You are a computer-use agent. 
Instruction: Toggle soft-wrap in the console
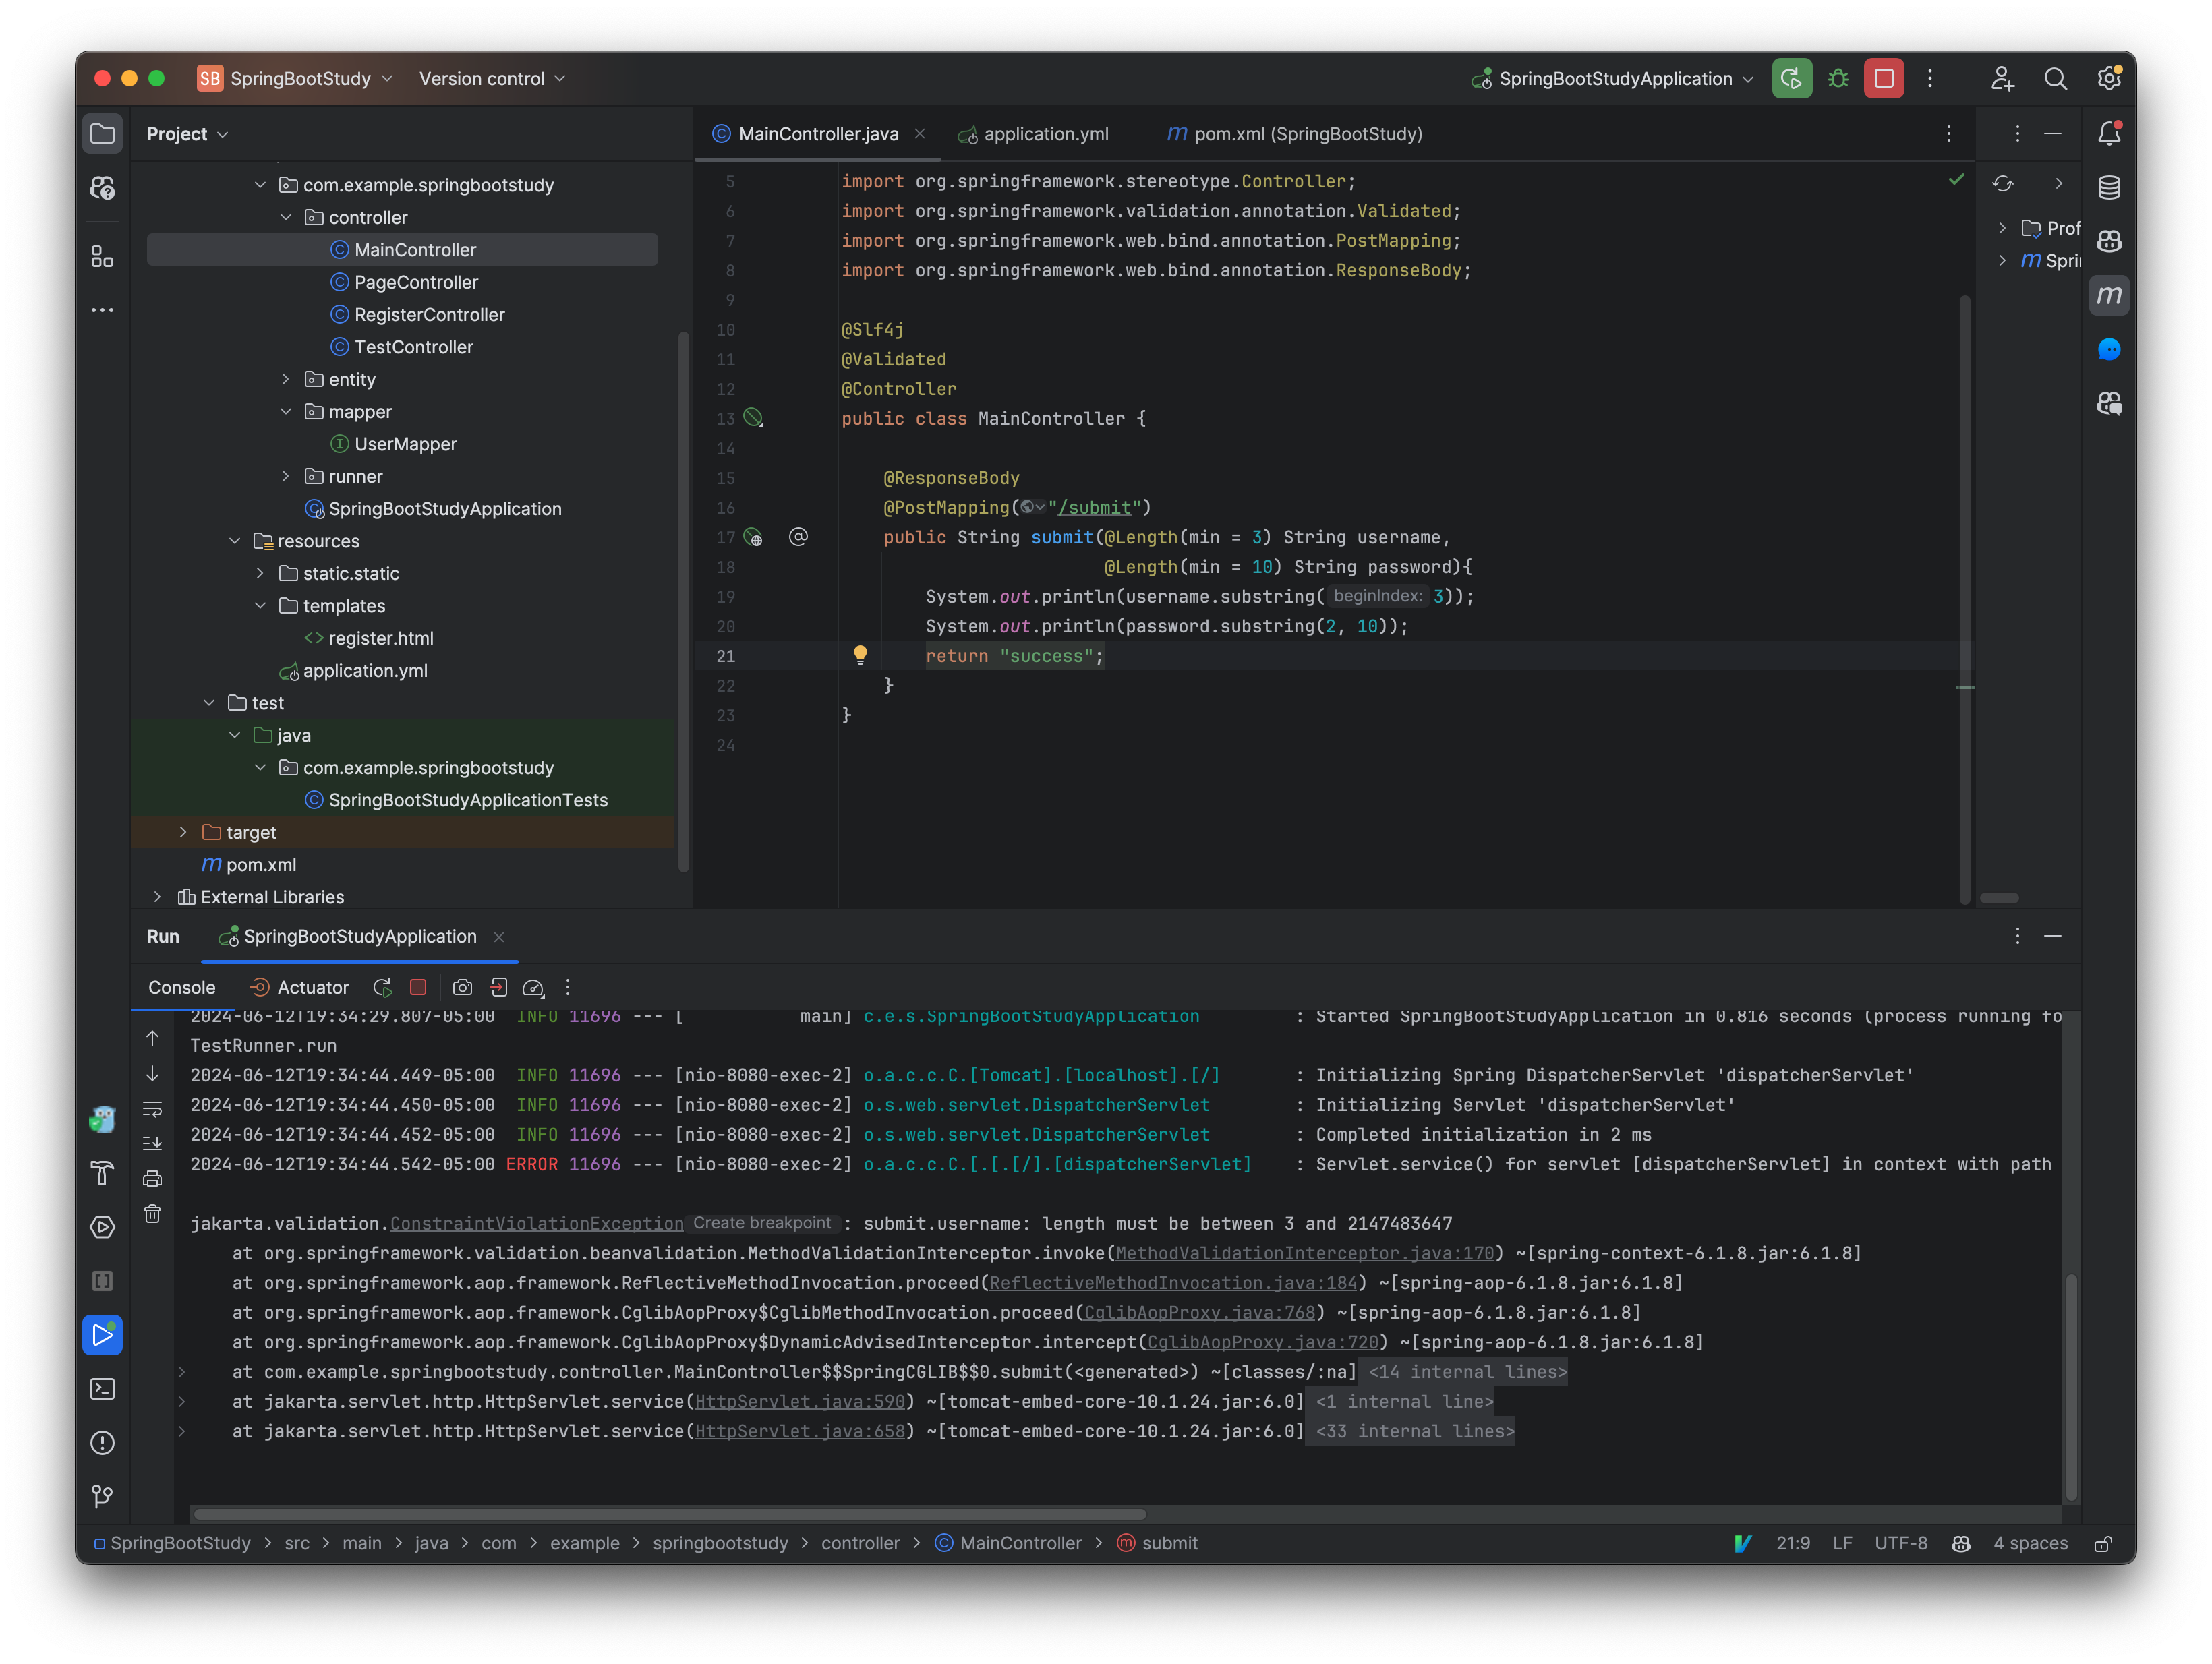152,1109
